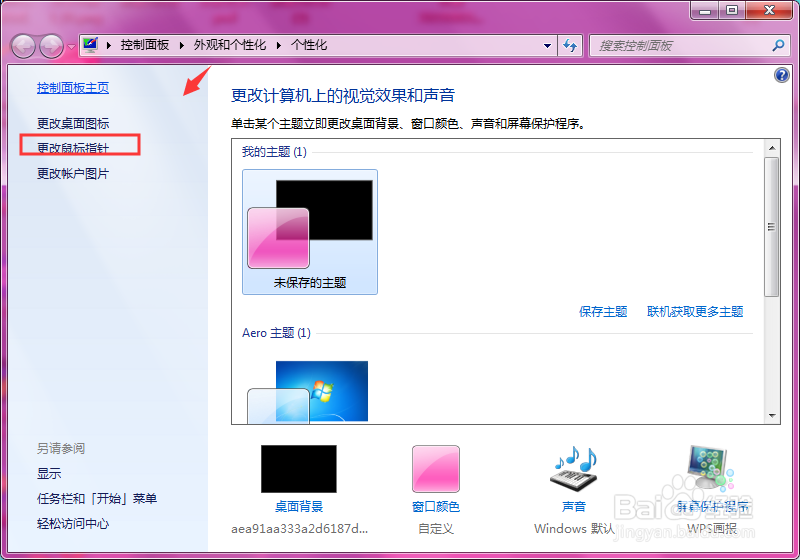Focus the 搜索控制面板 search field
This screenshot has height=560, width=800.
coord(683,45)
